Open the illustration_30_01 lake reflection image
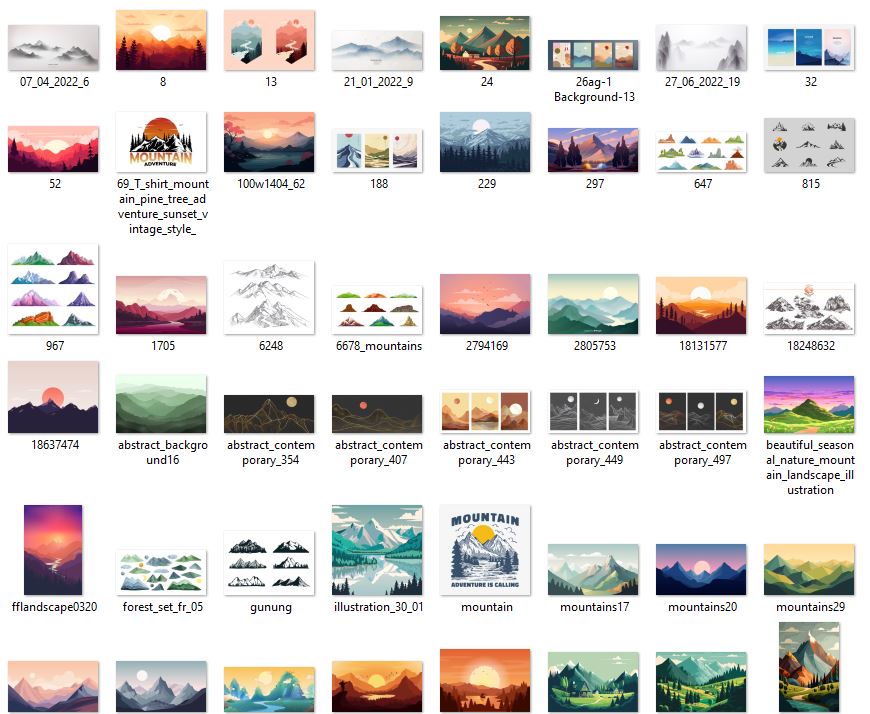The width and height of the screenshot is (870, 714). [x=377, y=550]
